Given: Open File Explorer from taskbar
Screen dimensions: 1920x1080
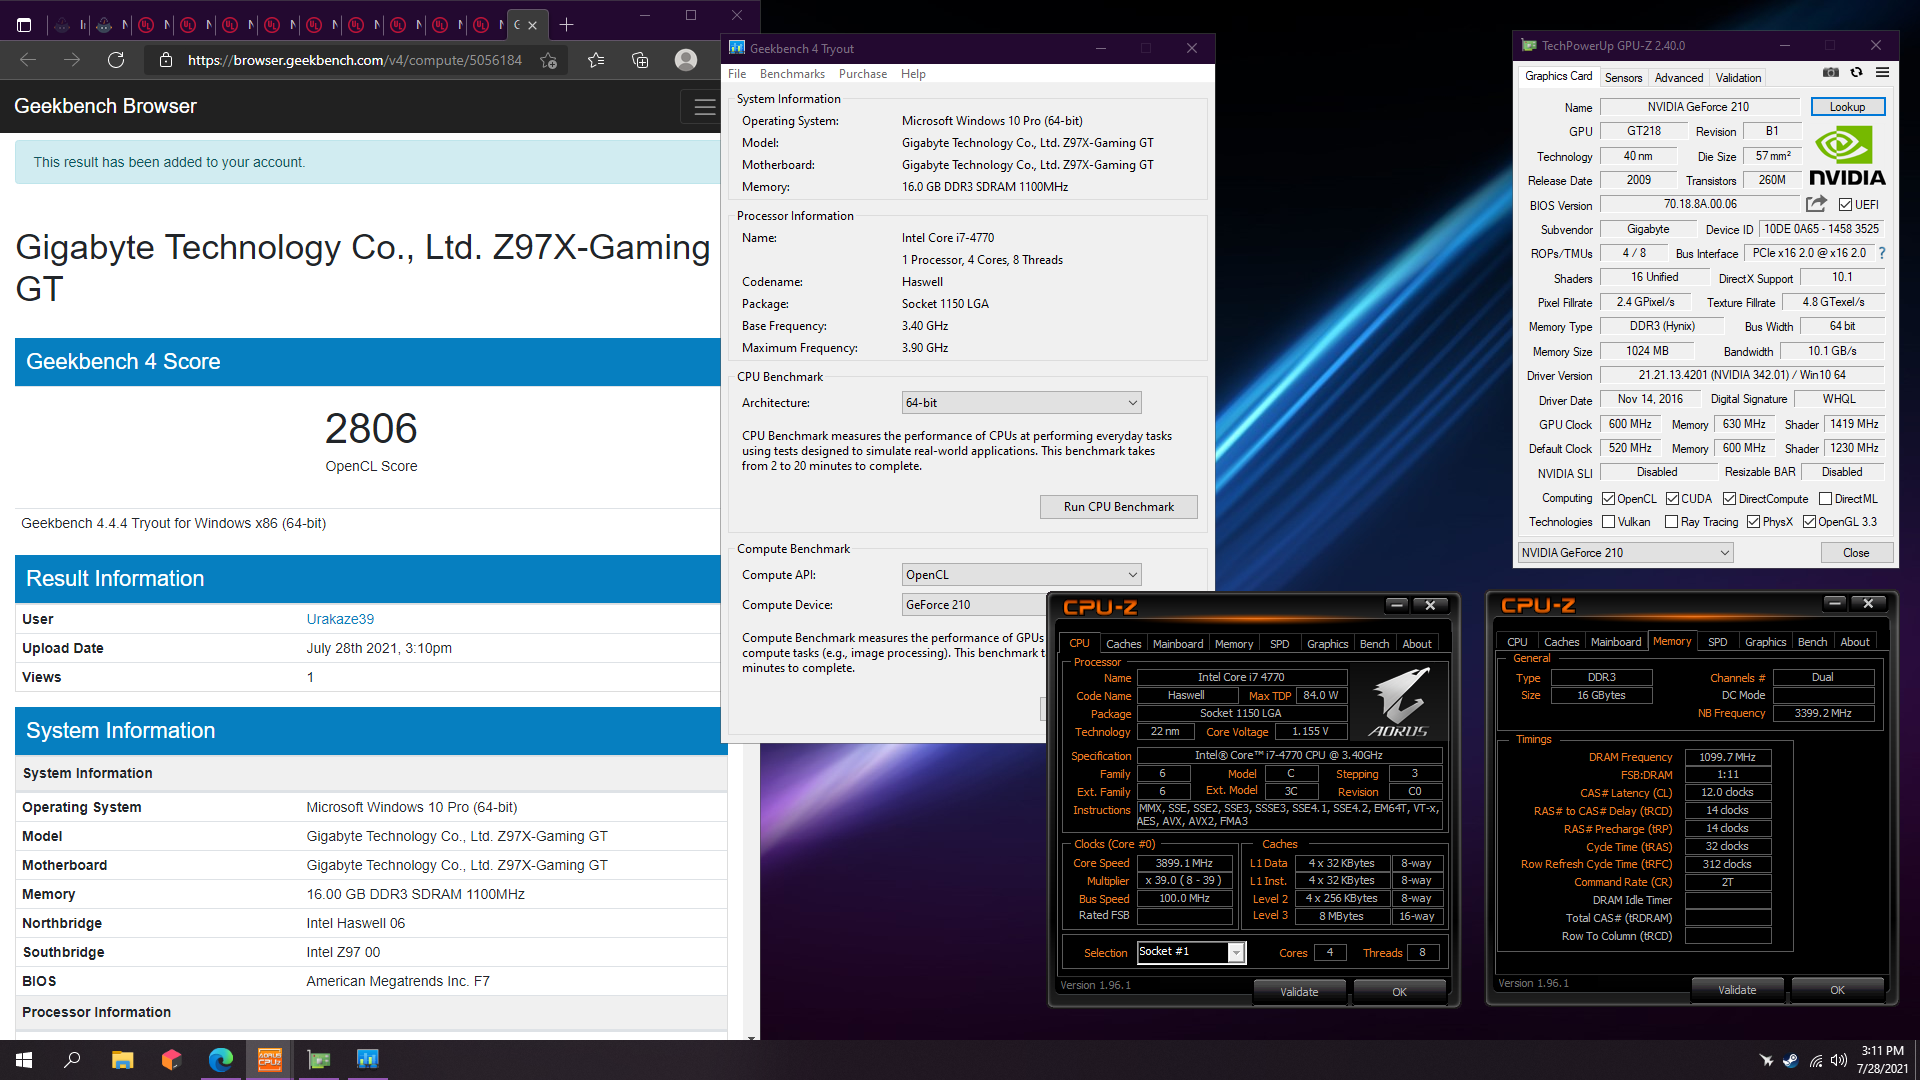Looking at the screenshot, I should (x=122, y=1060).
